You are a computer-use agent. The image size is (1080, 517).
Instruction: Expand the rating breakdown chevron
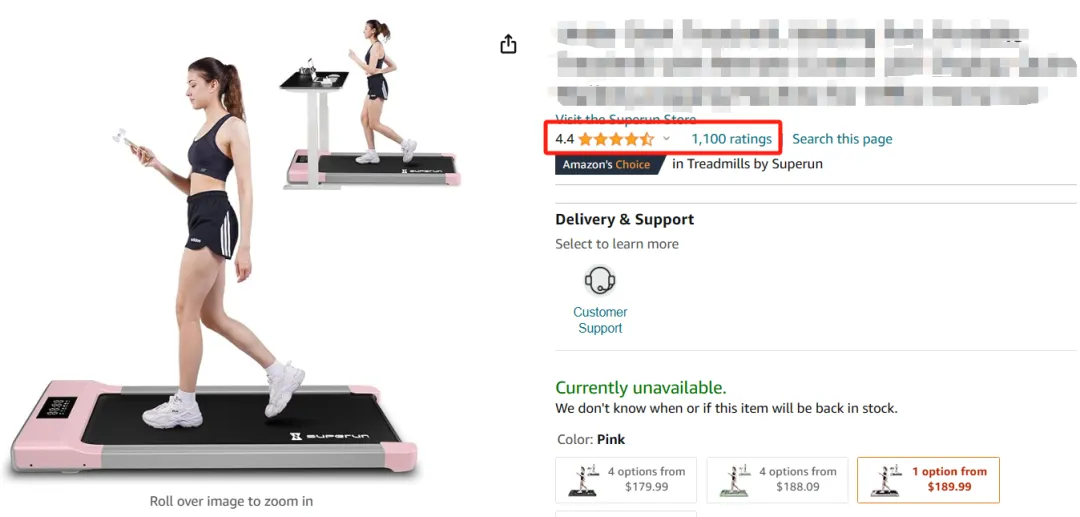[x=666, y=139]
